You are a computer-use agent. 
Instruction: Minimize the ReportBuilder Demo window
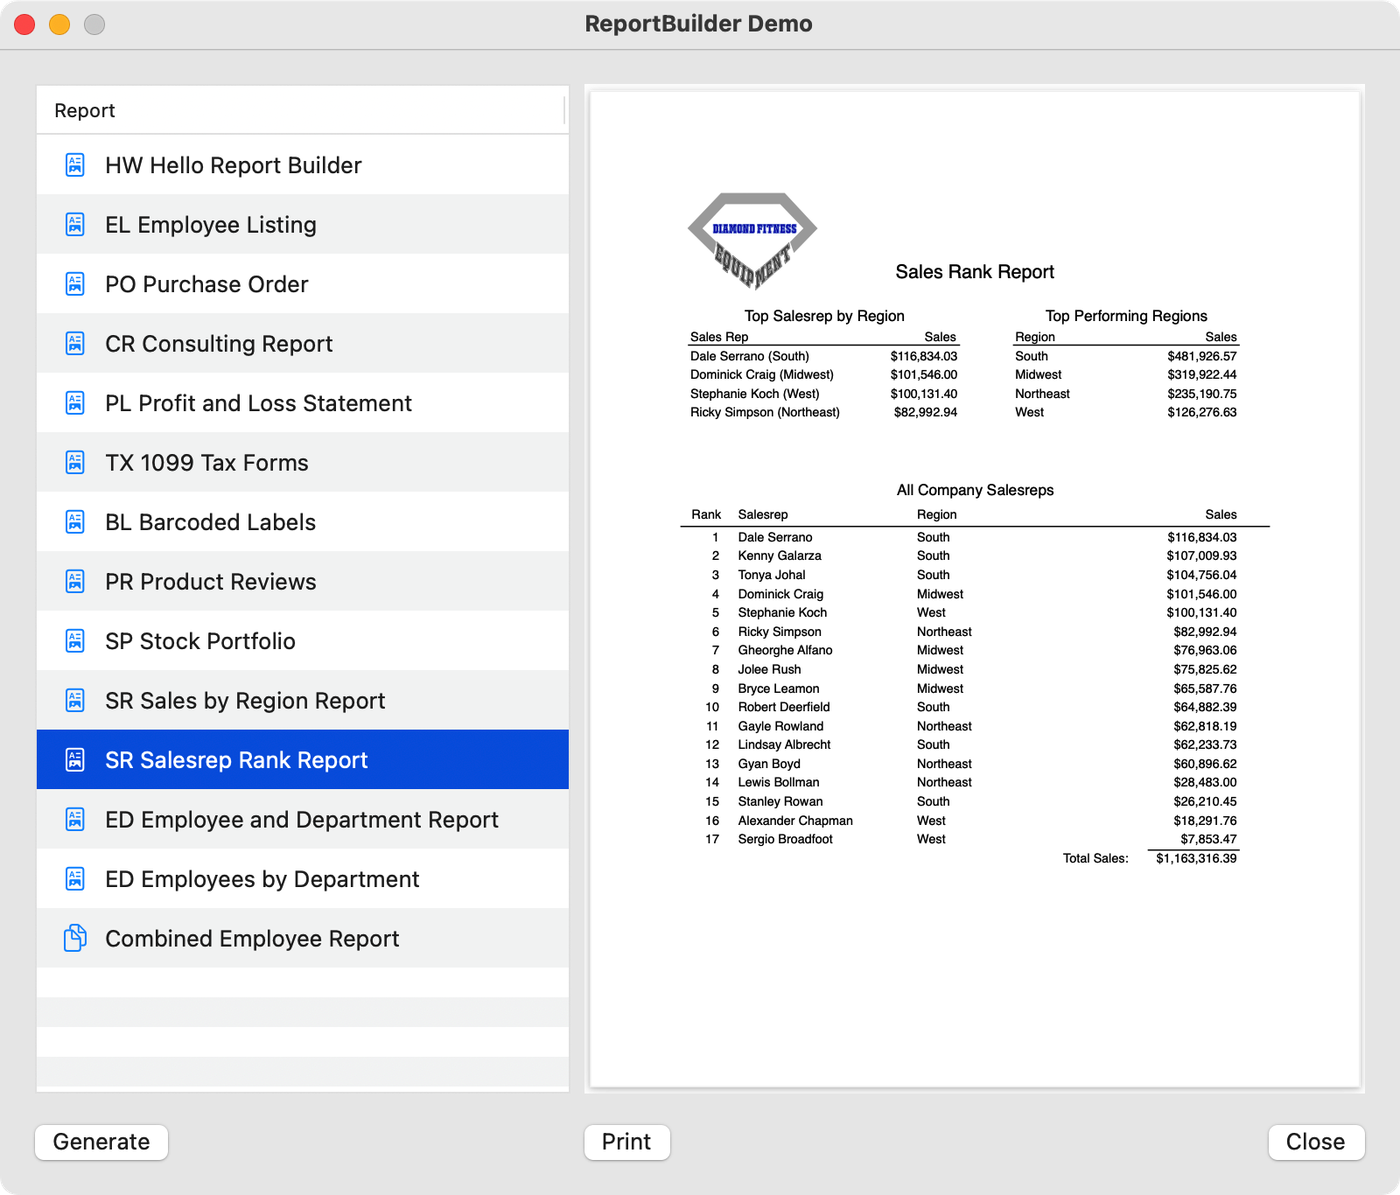pos(59,24)
